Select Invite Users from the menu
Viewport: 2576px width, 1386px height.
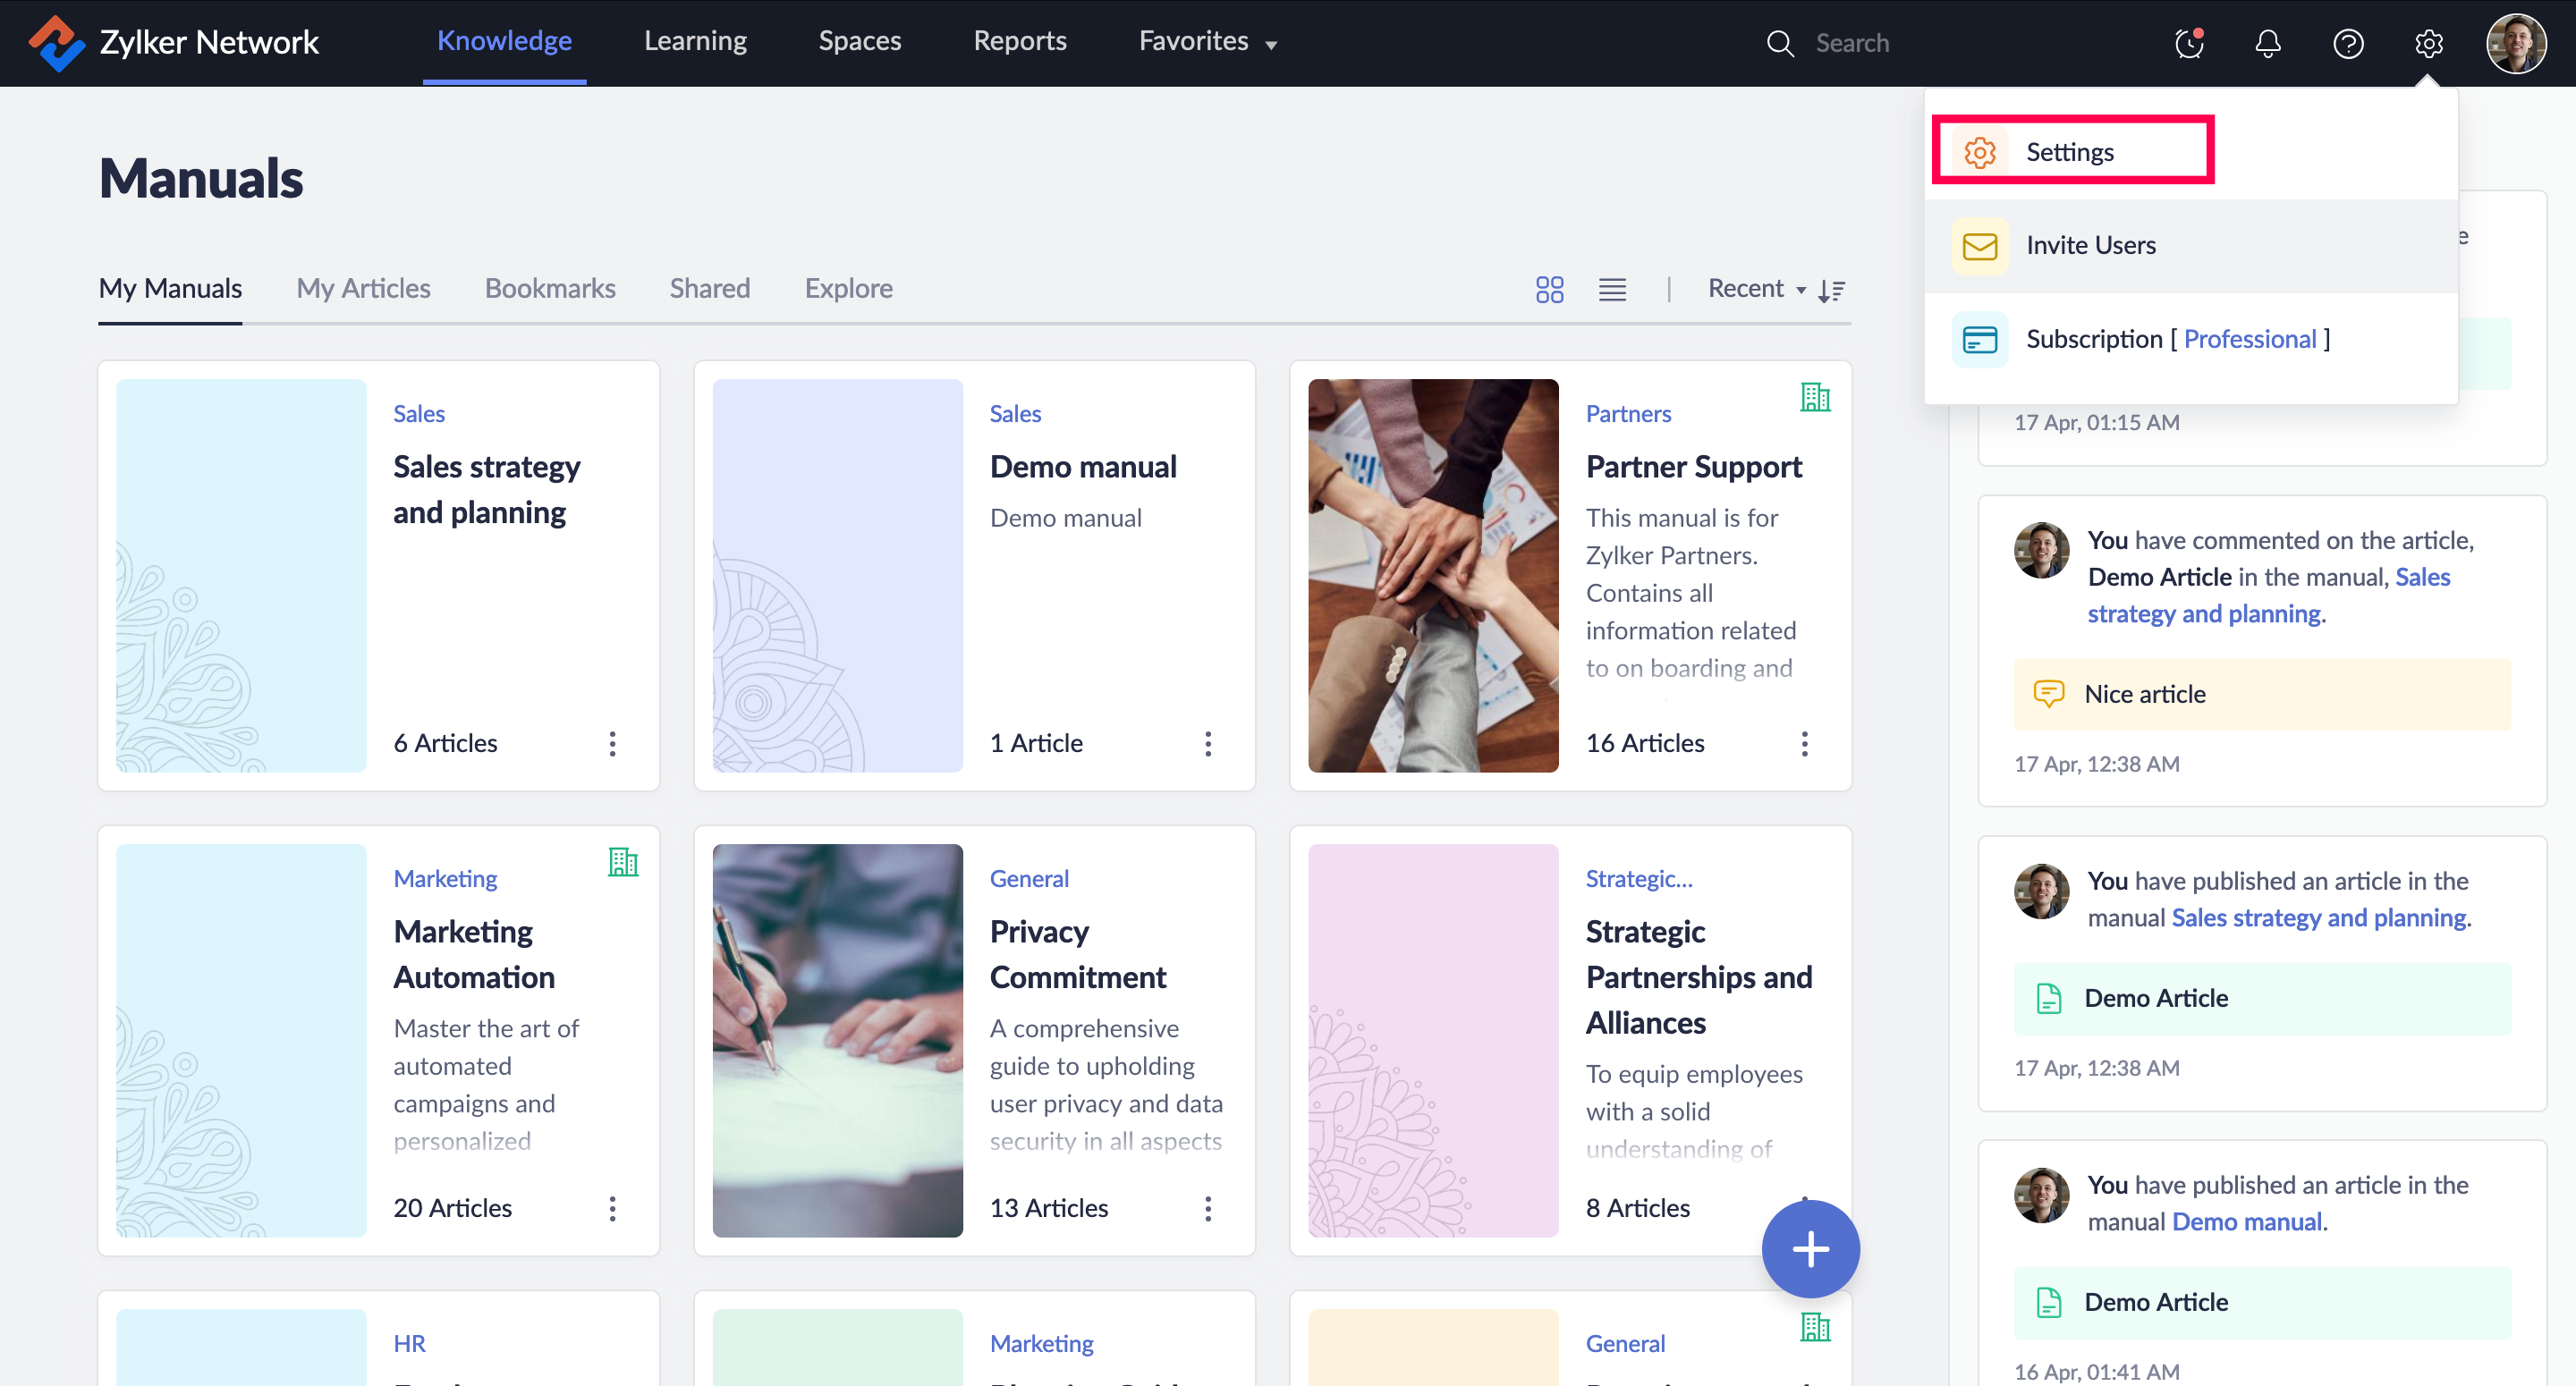click(x=2090, y=245)
